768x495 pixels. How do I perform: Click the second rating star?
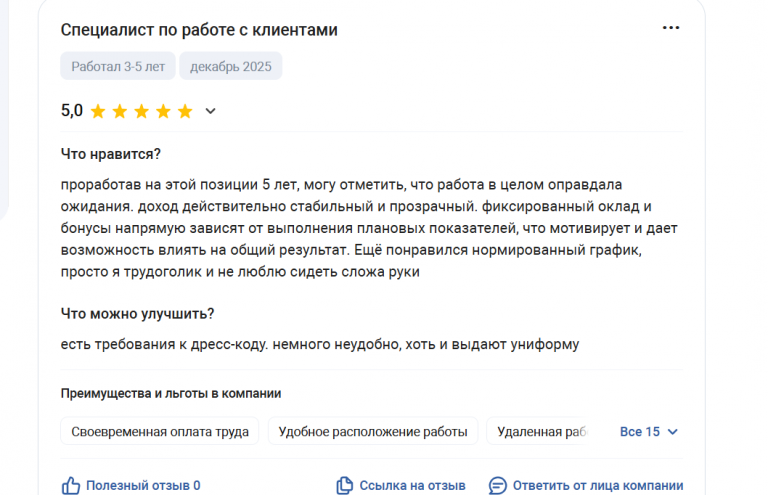120,111
